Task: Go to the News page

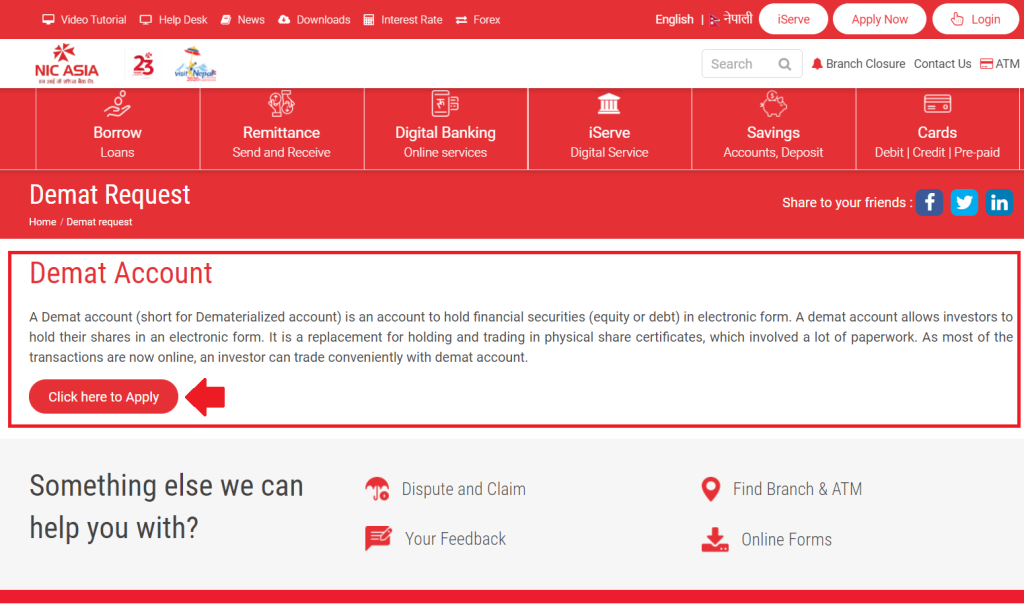Action: [x=243, y=20]
